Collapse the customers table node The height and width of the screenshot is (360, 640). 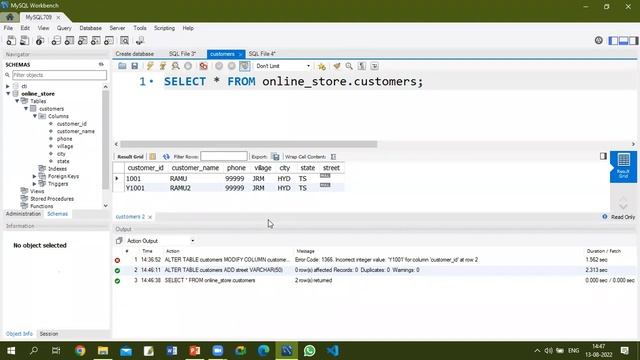tap(26, 109)
